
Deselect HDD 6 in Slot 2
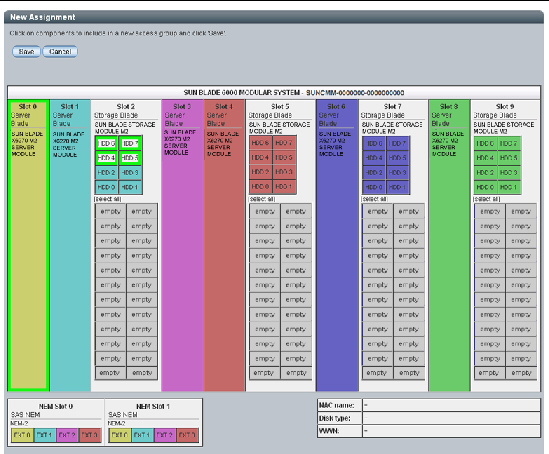(x=106, y=144)
